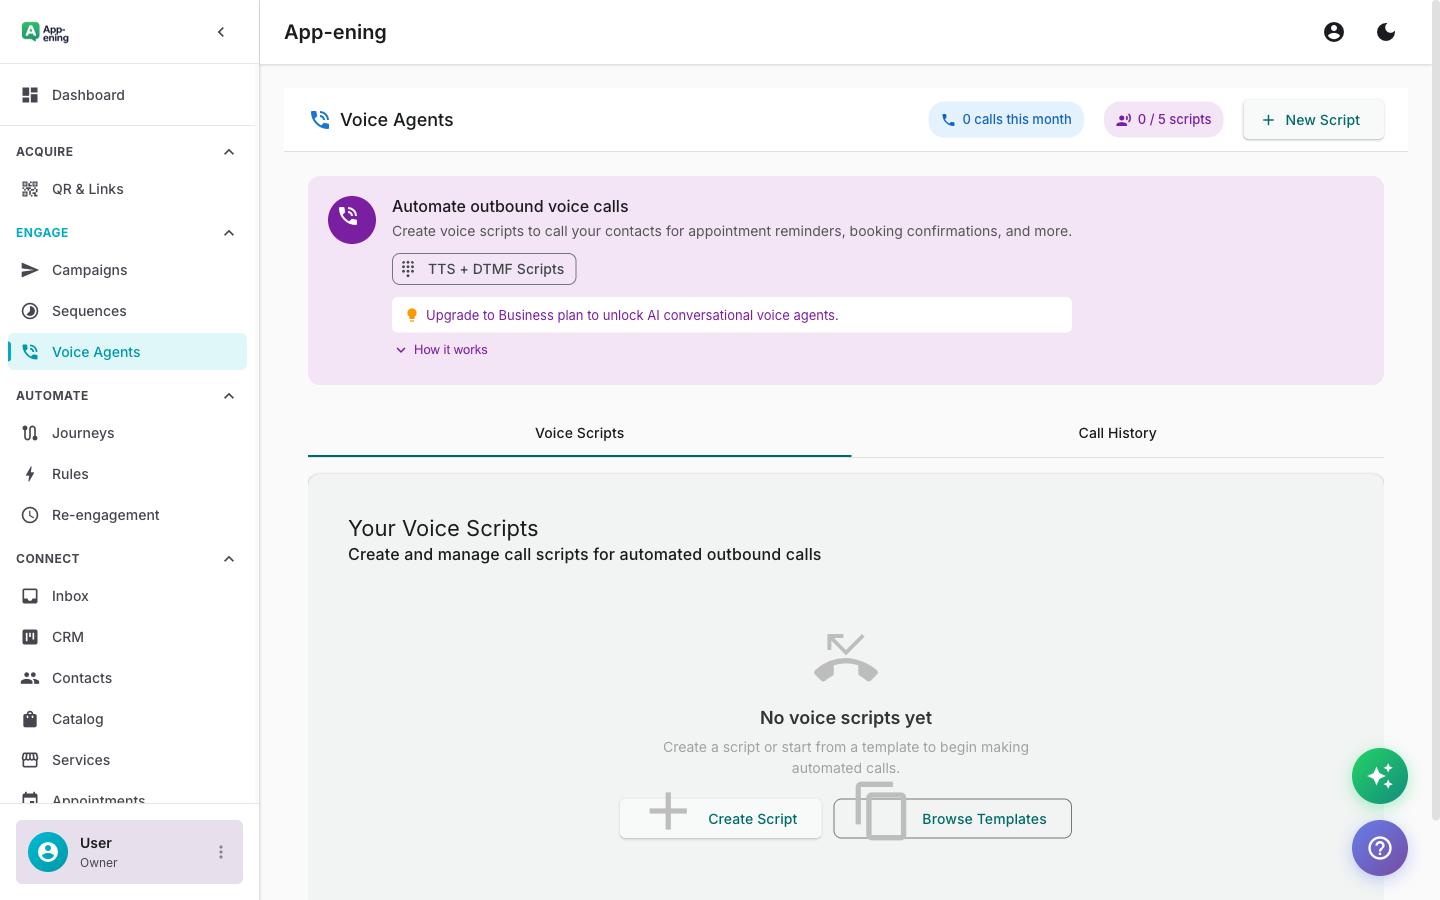
Task: Toggle dark mode with moon icon
Action: point(1385,32)
